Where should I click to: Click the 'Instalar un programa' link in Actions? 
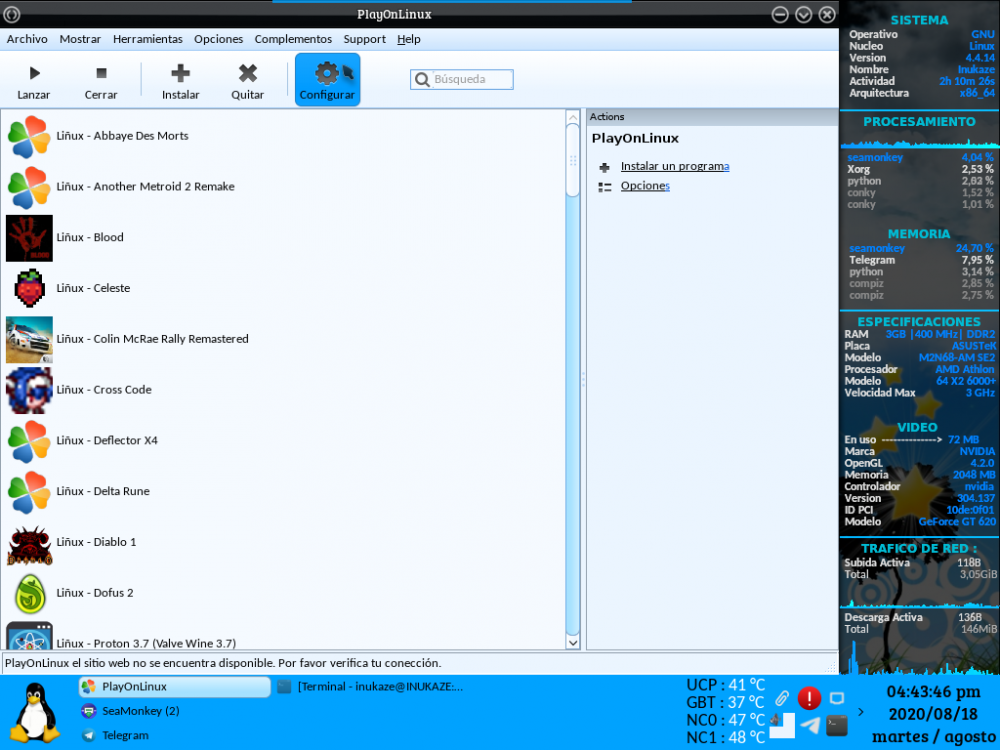point(674,166)
